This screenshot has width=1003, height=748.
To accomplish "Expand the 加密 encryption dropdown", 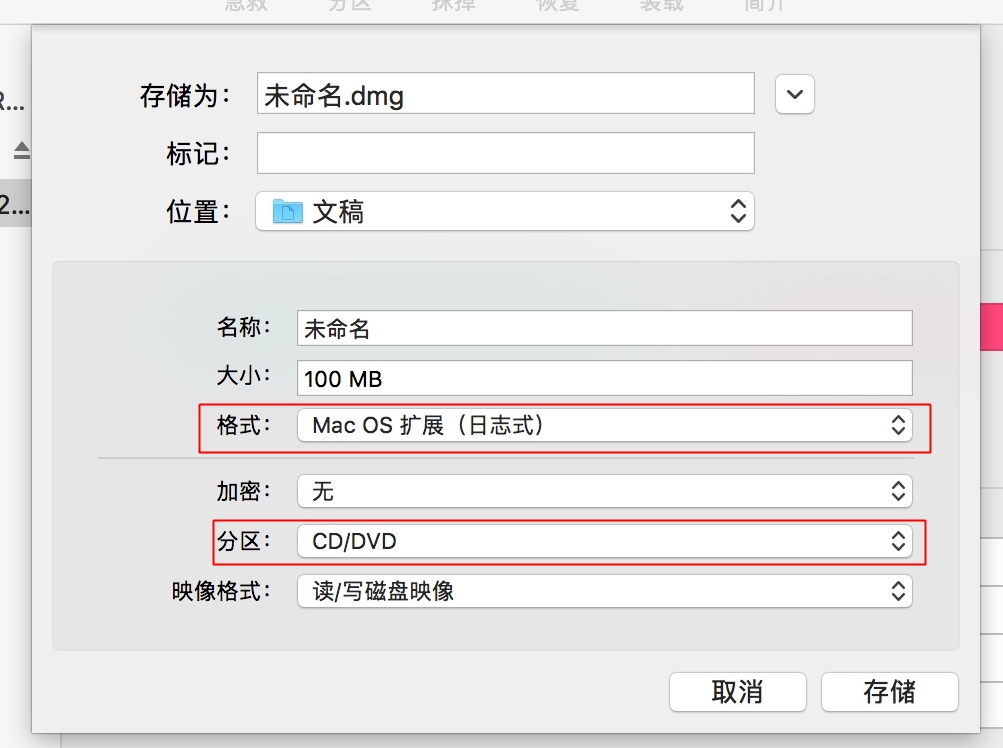I will click(x=604, y=491).
